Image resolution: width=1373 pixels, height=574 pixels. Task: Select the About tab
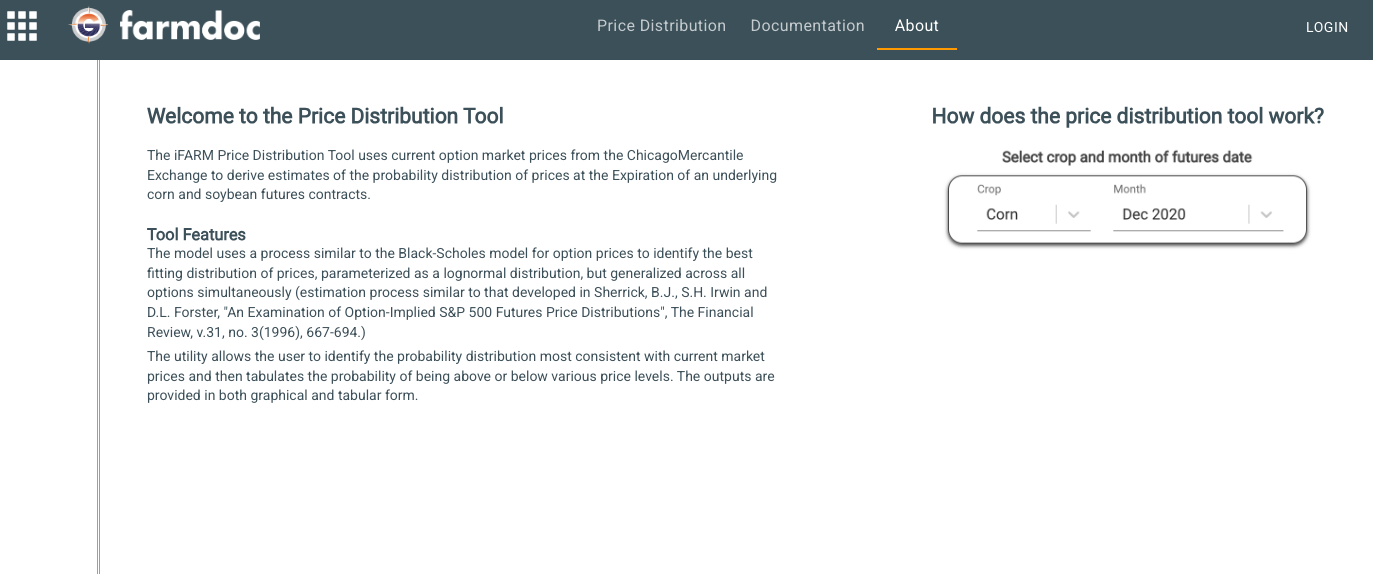916,26
